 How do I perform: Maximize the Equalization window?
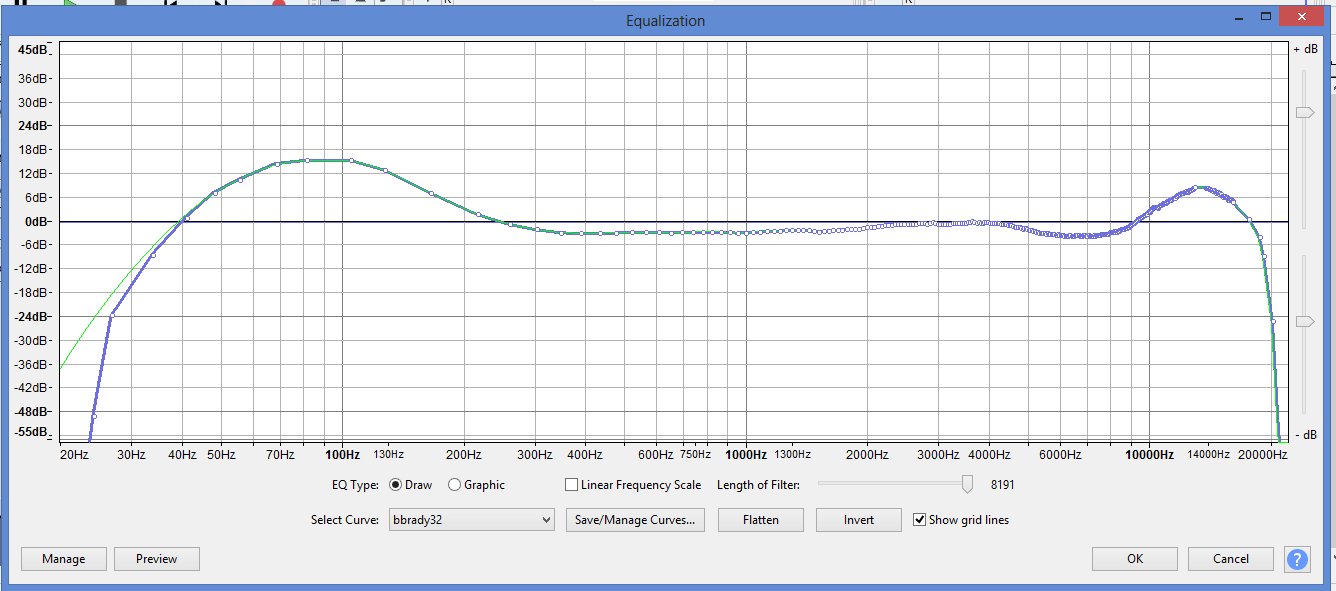point(1266,17)
